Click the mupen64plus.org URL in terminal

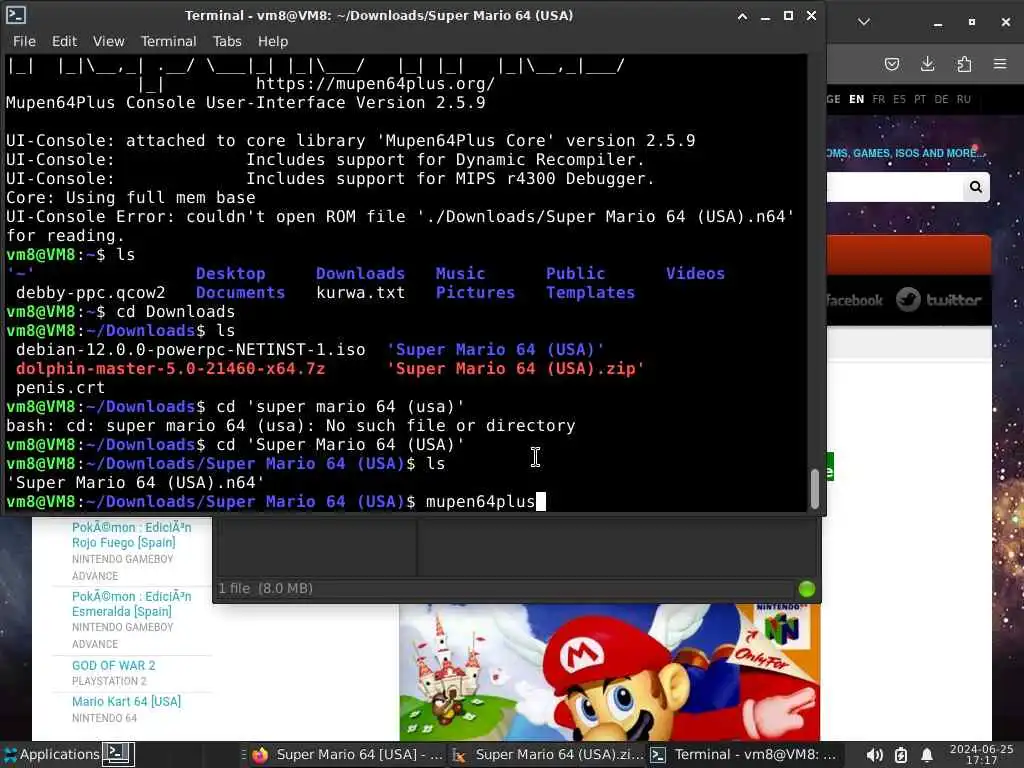tap(376, 84)
